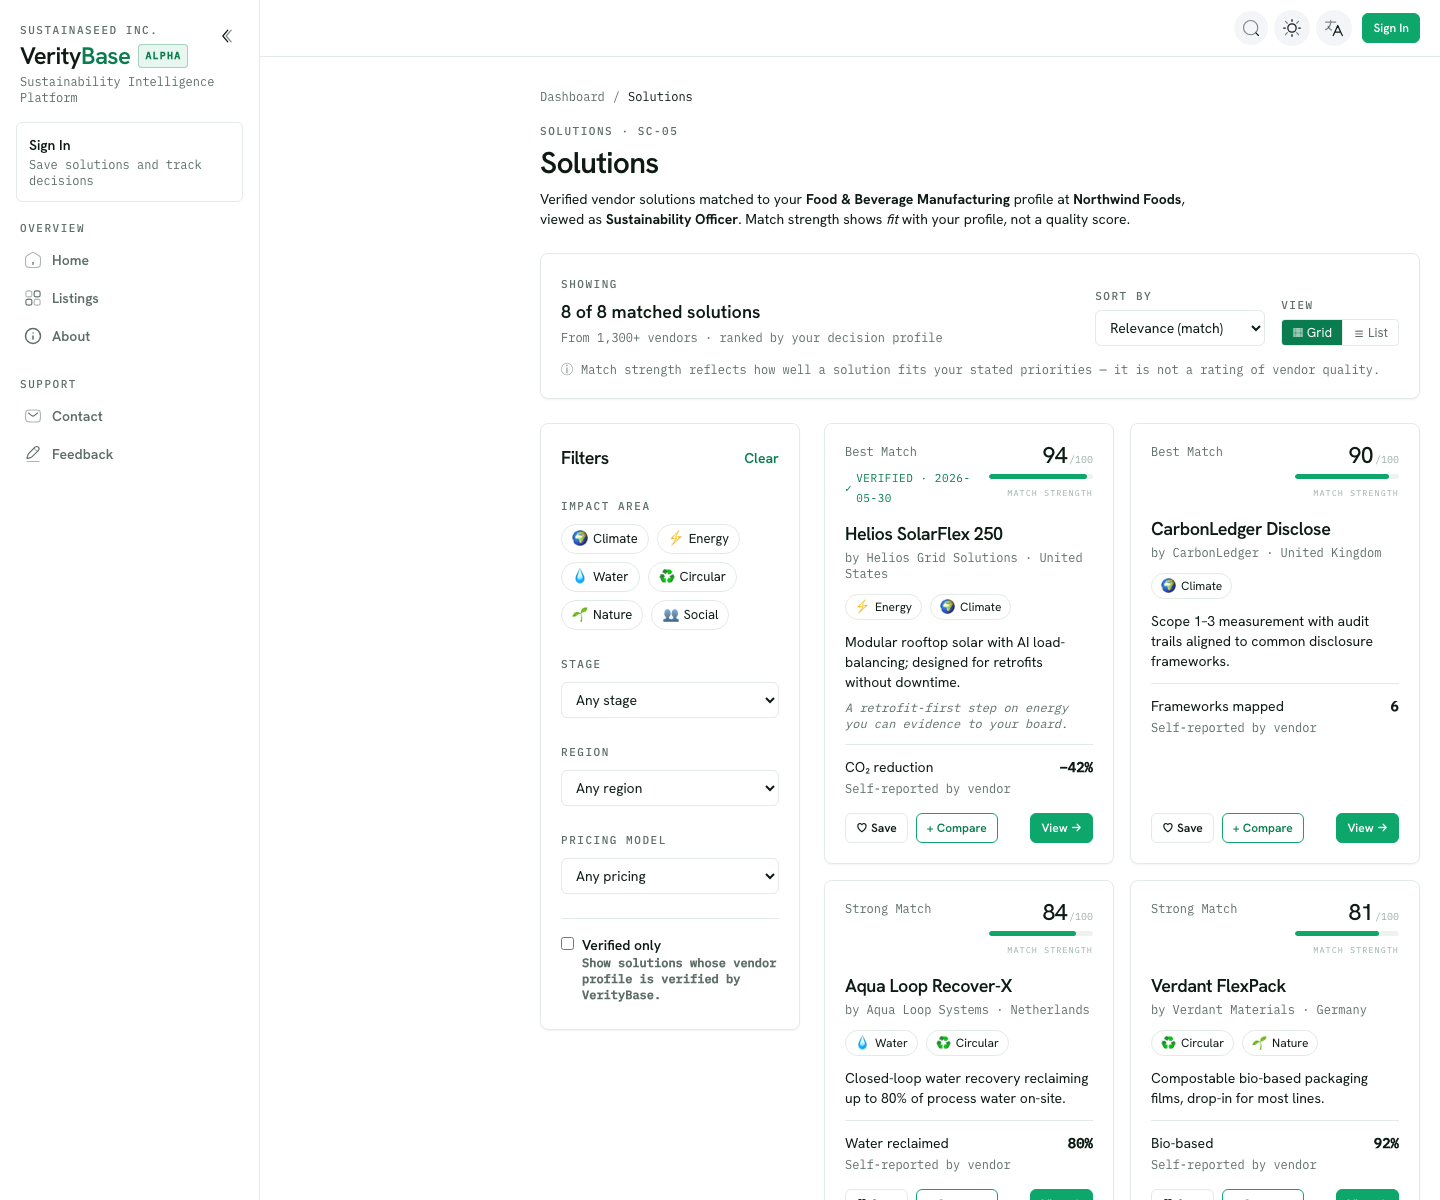Click the Circular tag on Verdant FlexPack card

click(x=1192, y=1043)
